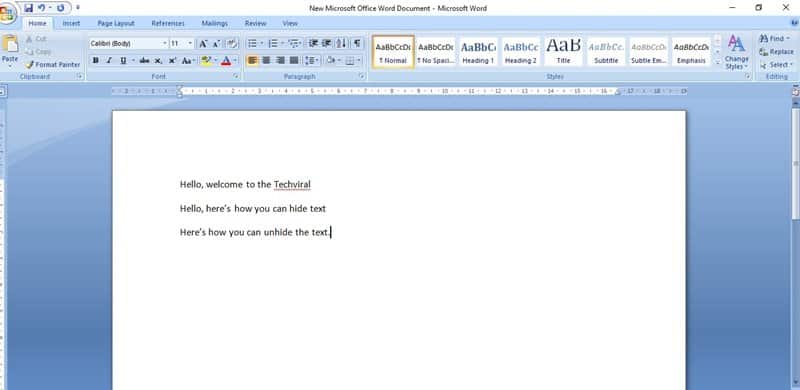Decrease paragraph indent
Image resolution: width=800 pixels, height=390 pixels.
pos(313,44)
